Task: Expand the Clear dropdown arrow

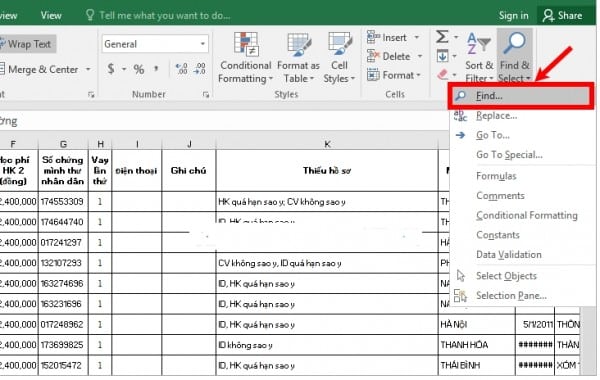Action: coord(455,74)
